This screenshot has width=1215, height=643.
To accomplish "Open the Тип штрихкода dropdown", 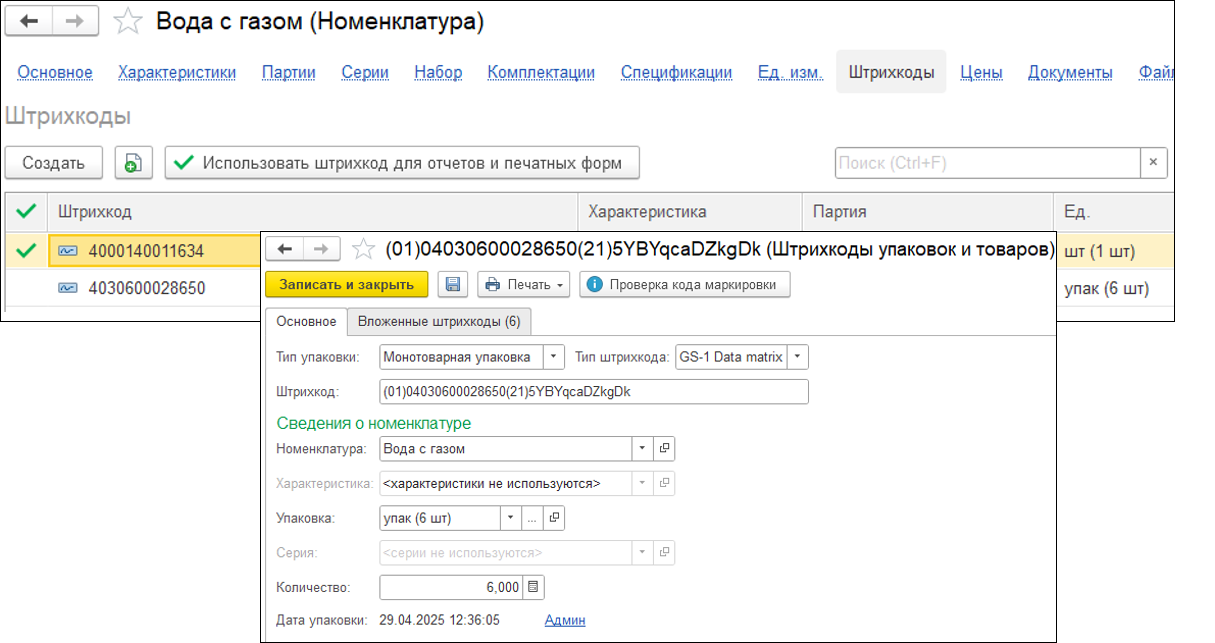I will pos(795,356).
